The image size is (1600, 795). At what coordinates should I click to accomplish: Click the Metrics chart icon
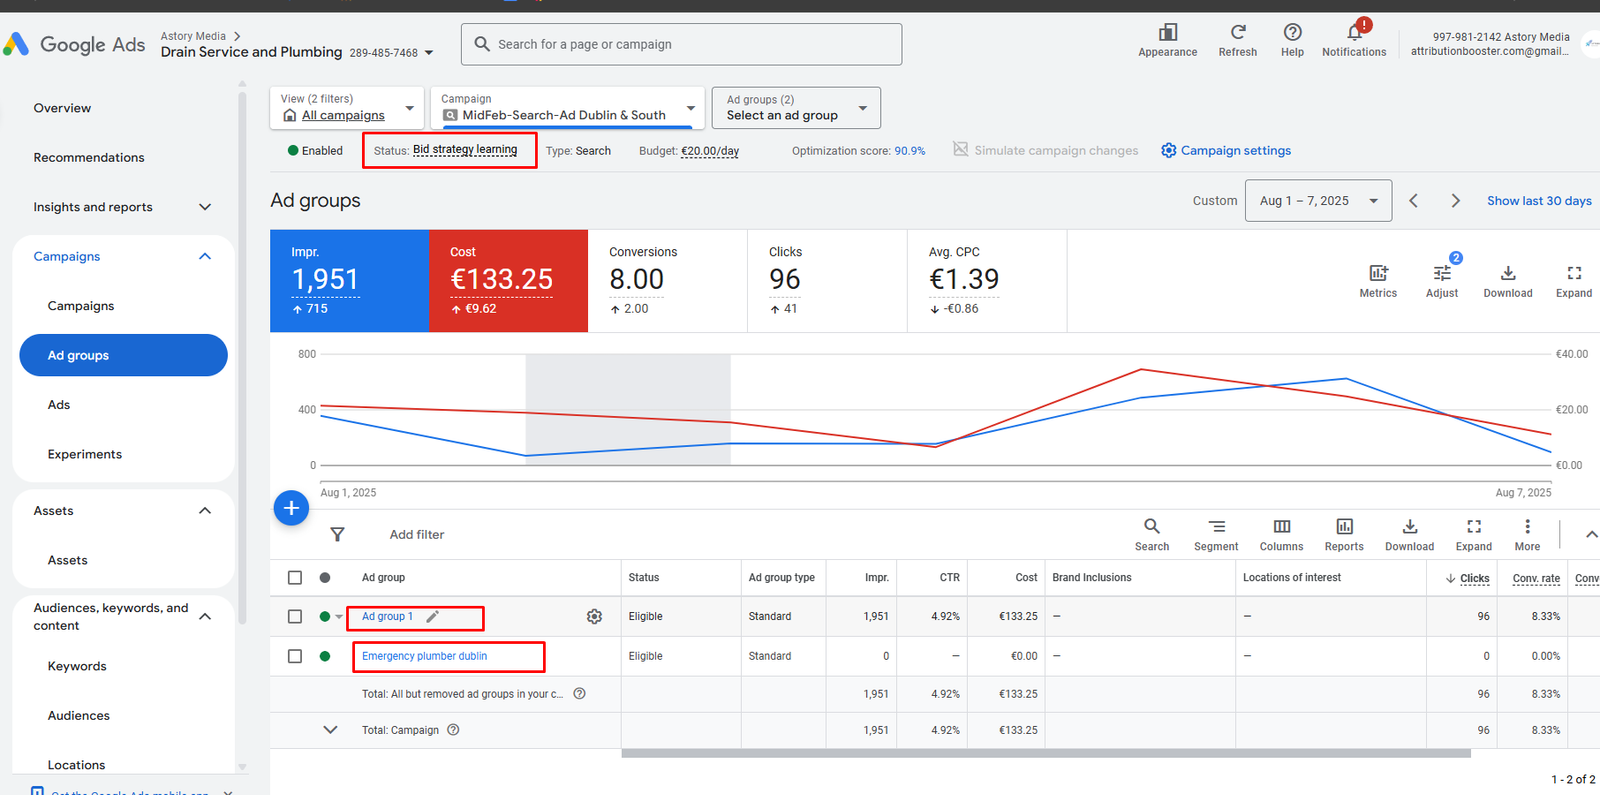point(1377,274)
